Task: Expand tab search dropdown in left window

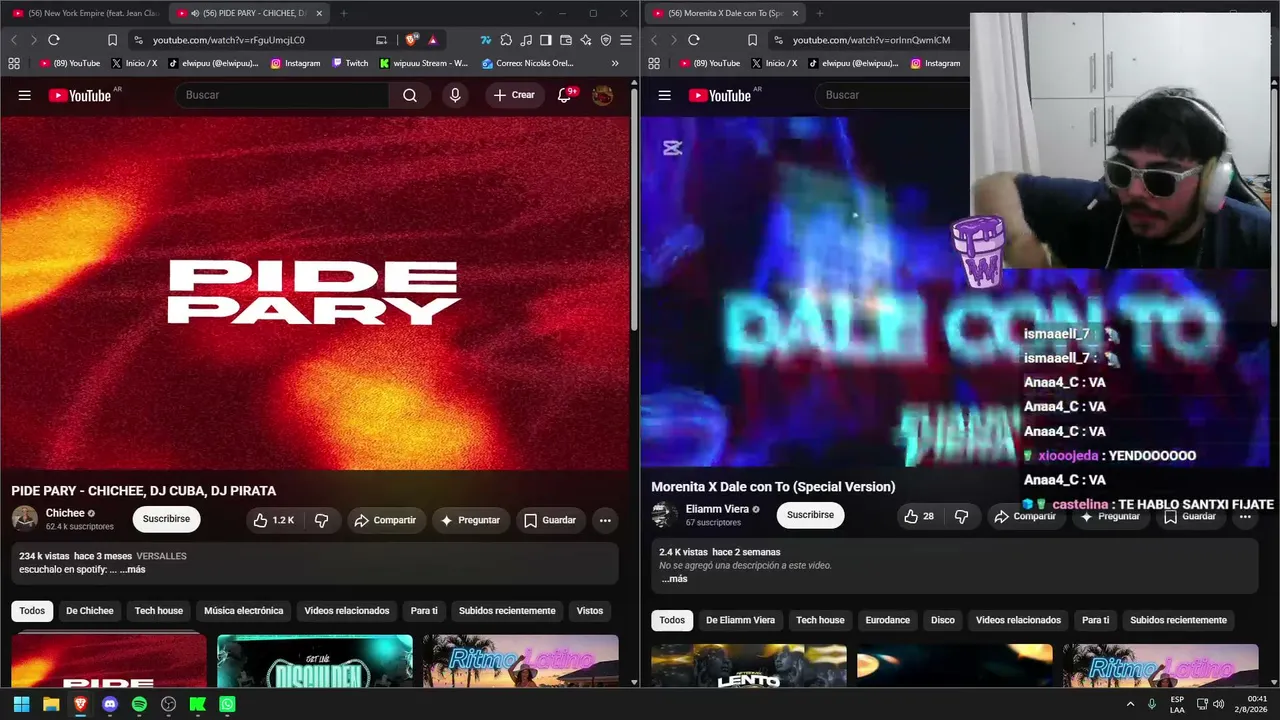Action: click(538, 13)
